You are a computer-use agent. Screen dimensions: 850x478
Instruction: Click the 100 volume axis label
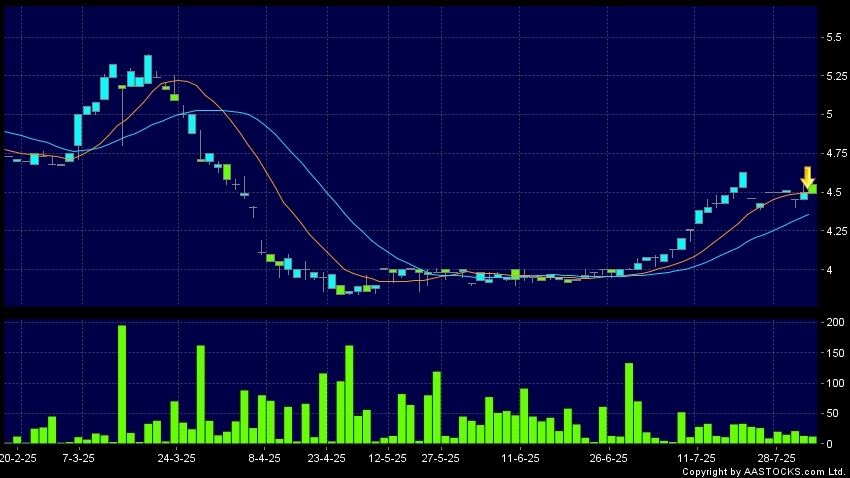coord(835,384)
